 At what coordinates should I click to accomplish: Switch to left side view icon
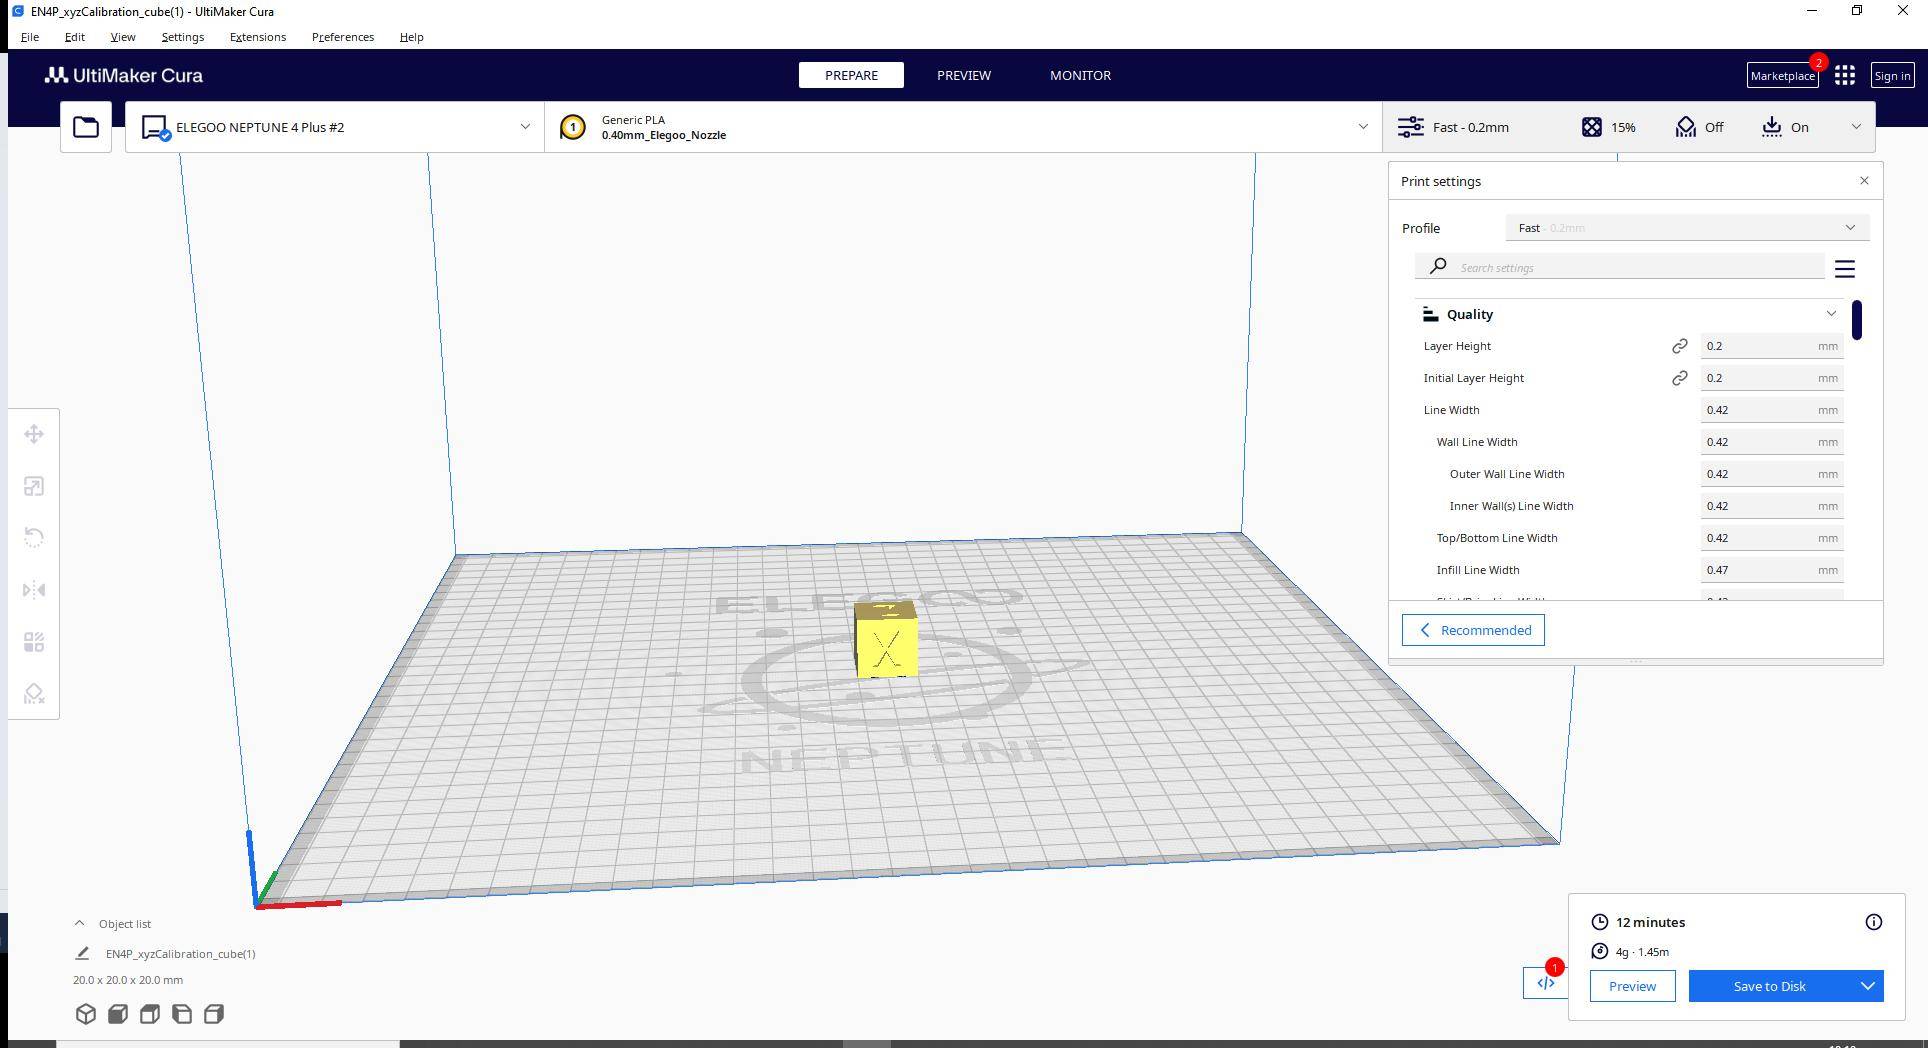coord(182,1014)
